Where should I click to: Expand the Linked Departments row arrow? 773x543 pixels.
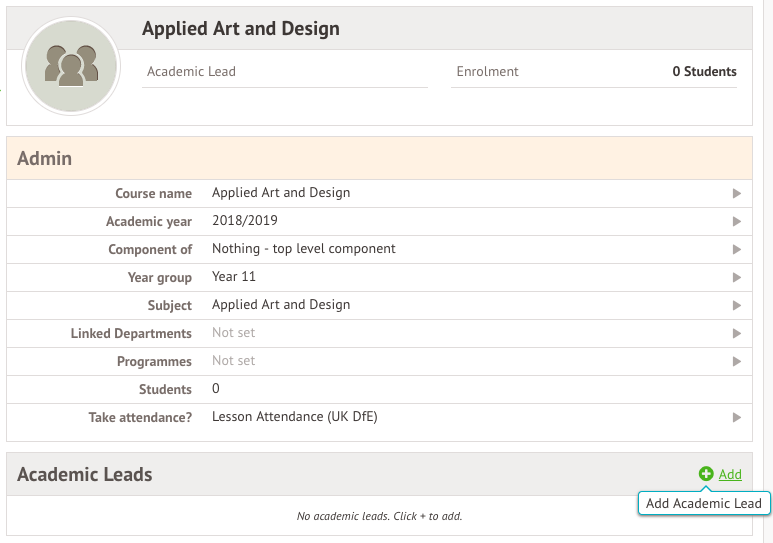[736, 333]
